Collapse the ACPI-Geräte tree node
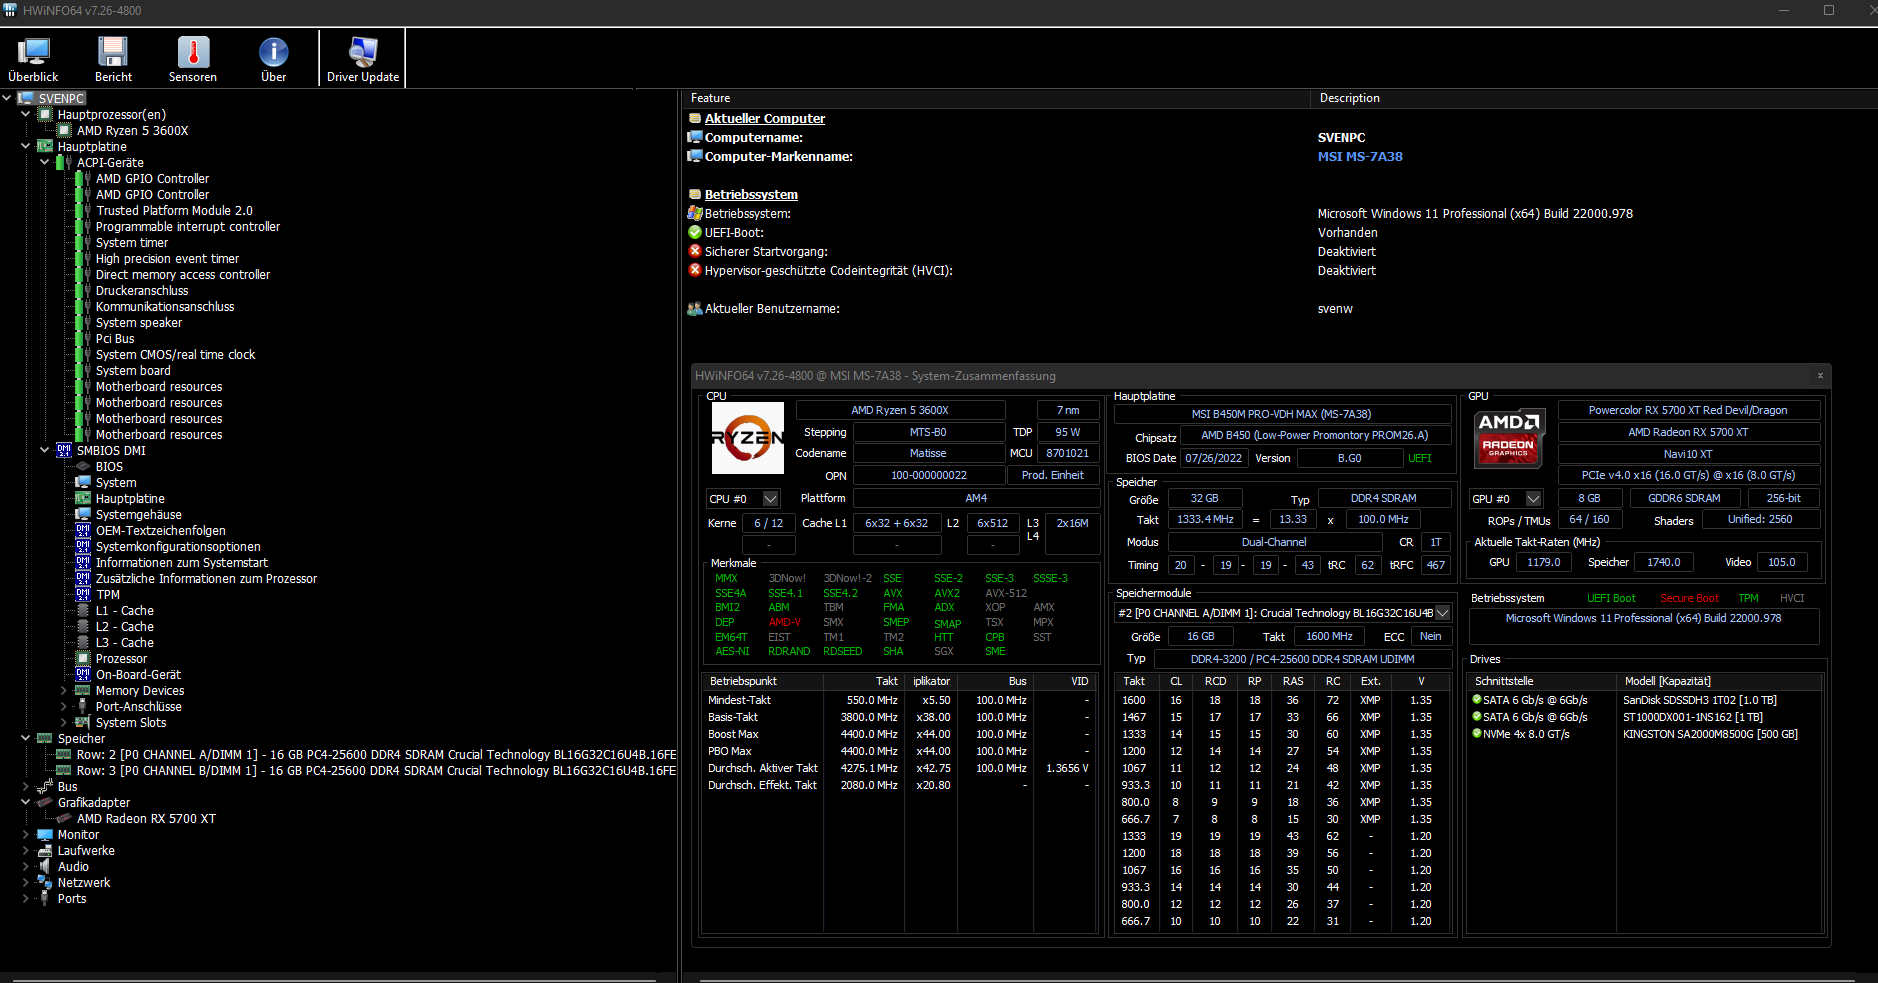The height and width of the screenshot is (983, 1878). coord(45,162)
